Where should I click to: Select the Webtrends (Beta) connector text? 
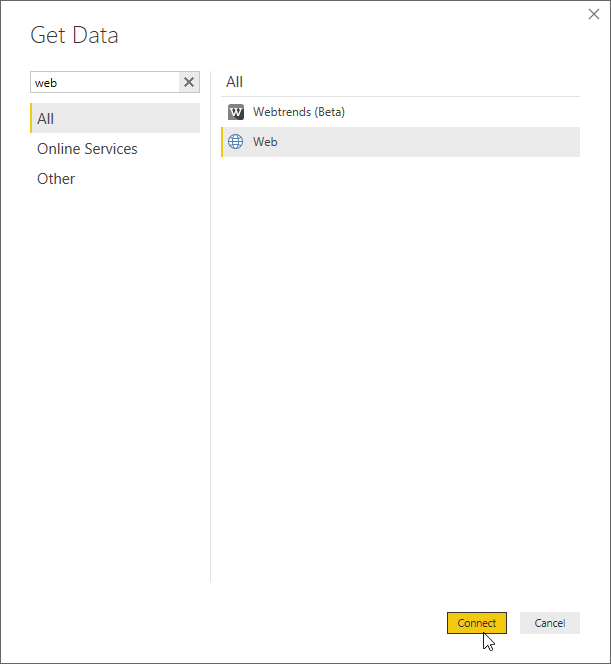point(298,112)
